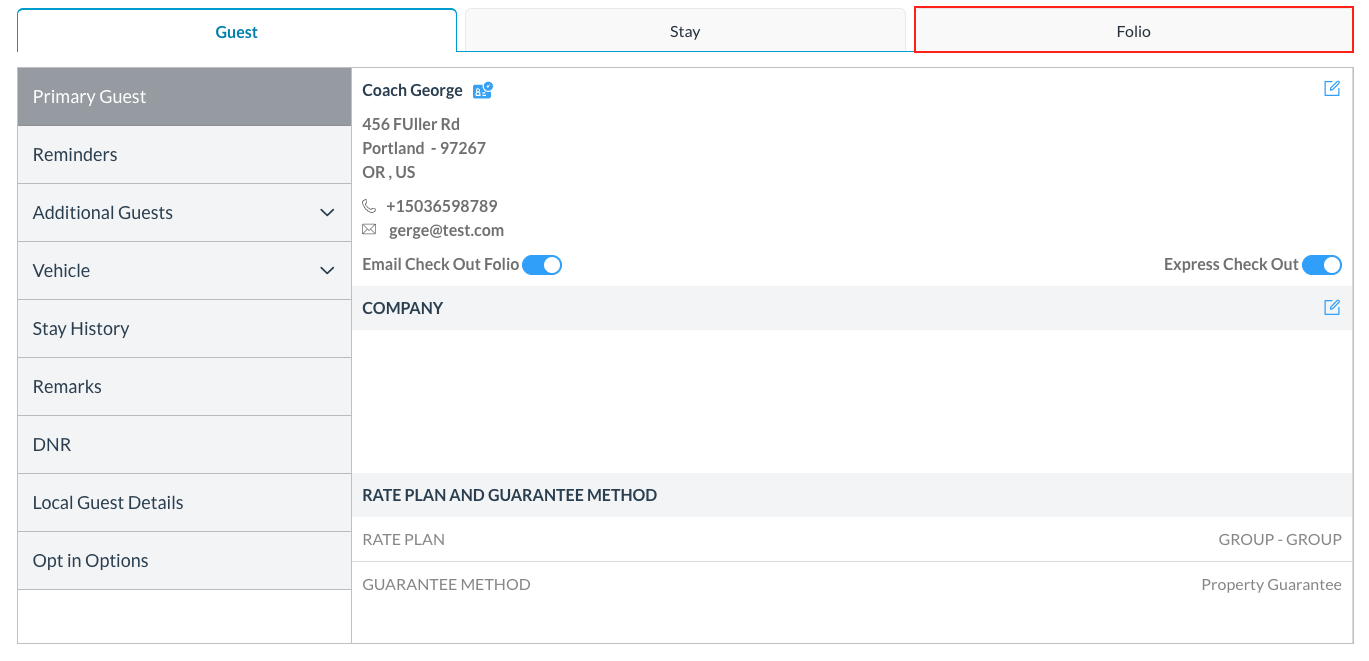Edit primary guest details with pencil icon
1369x661 pixels.
pyautogui.click(x=1331, y=88)
